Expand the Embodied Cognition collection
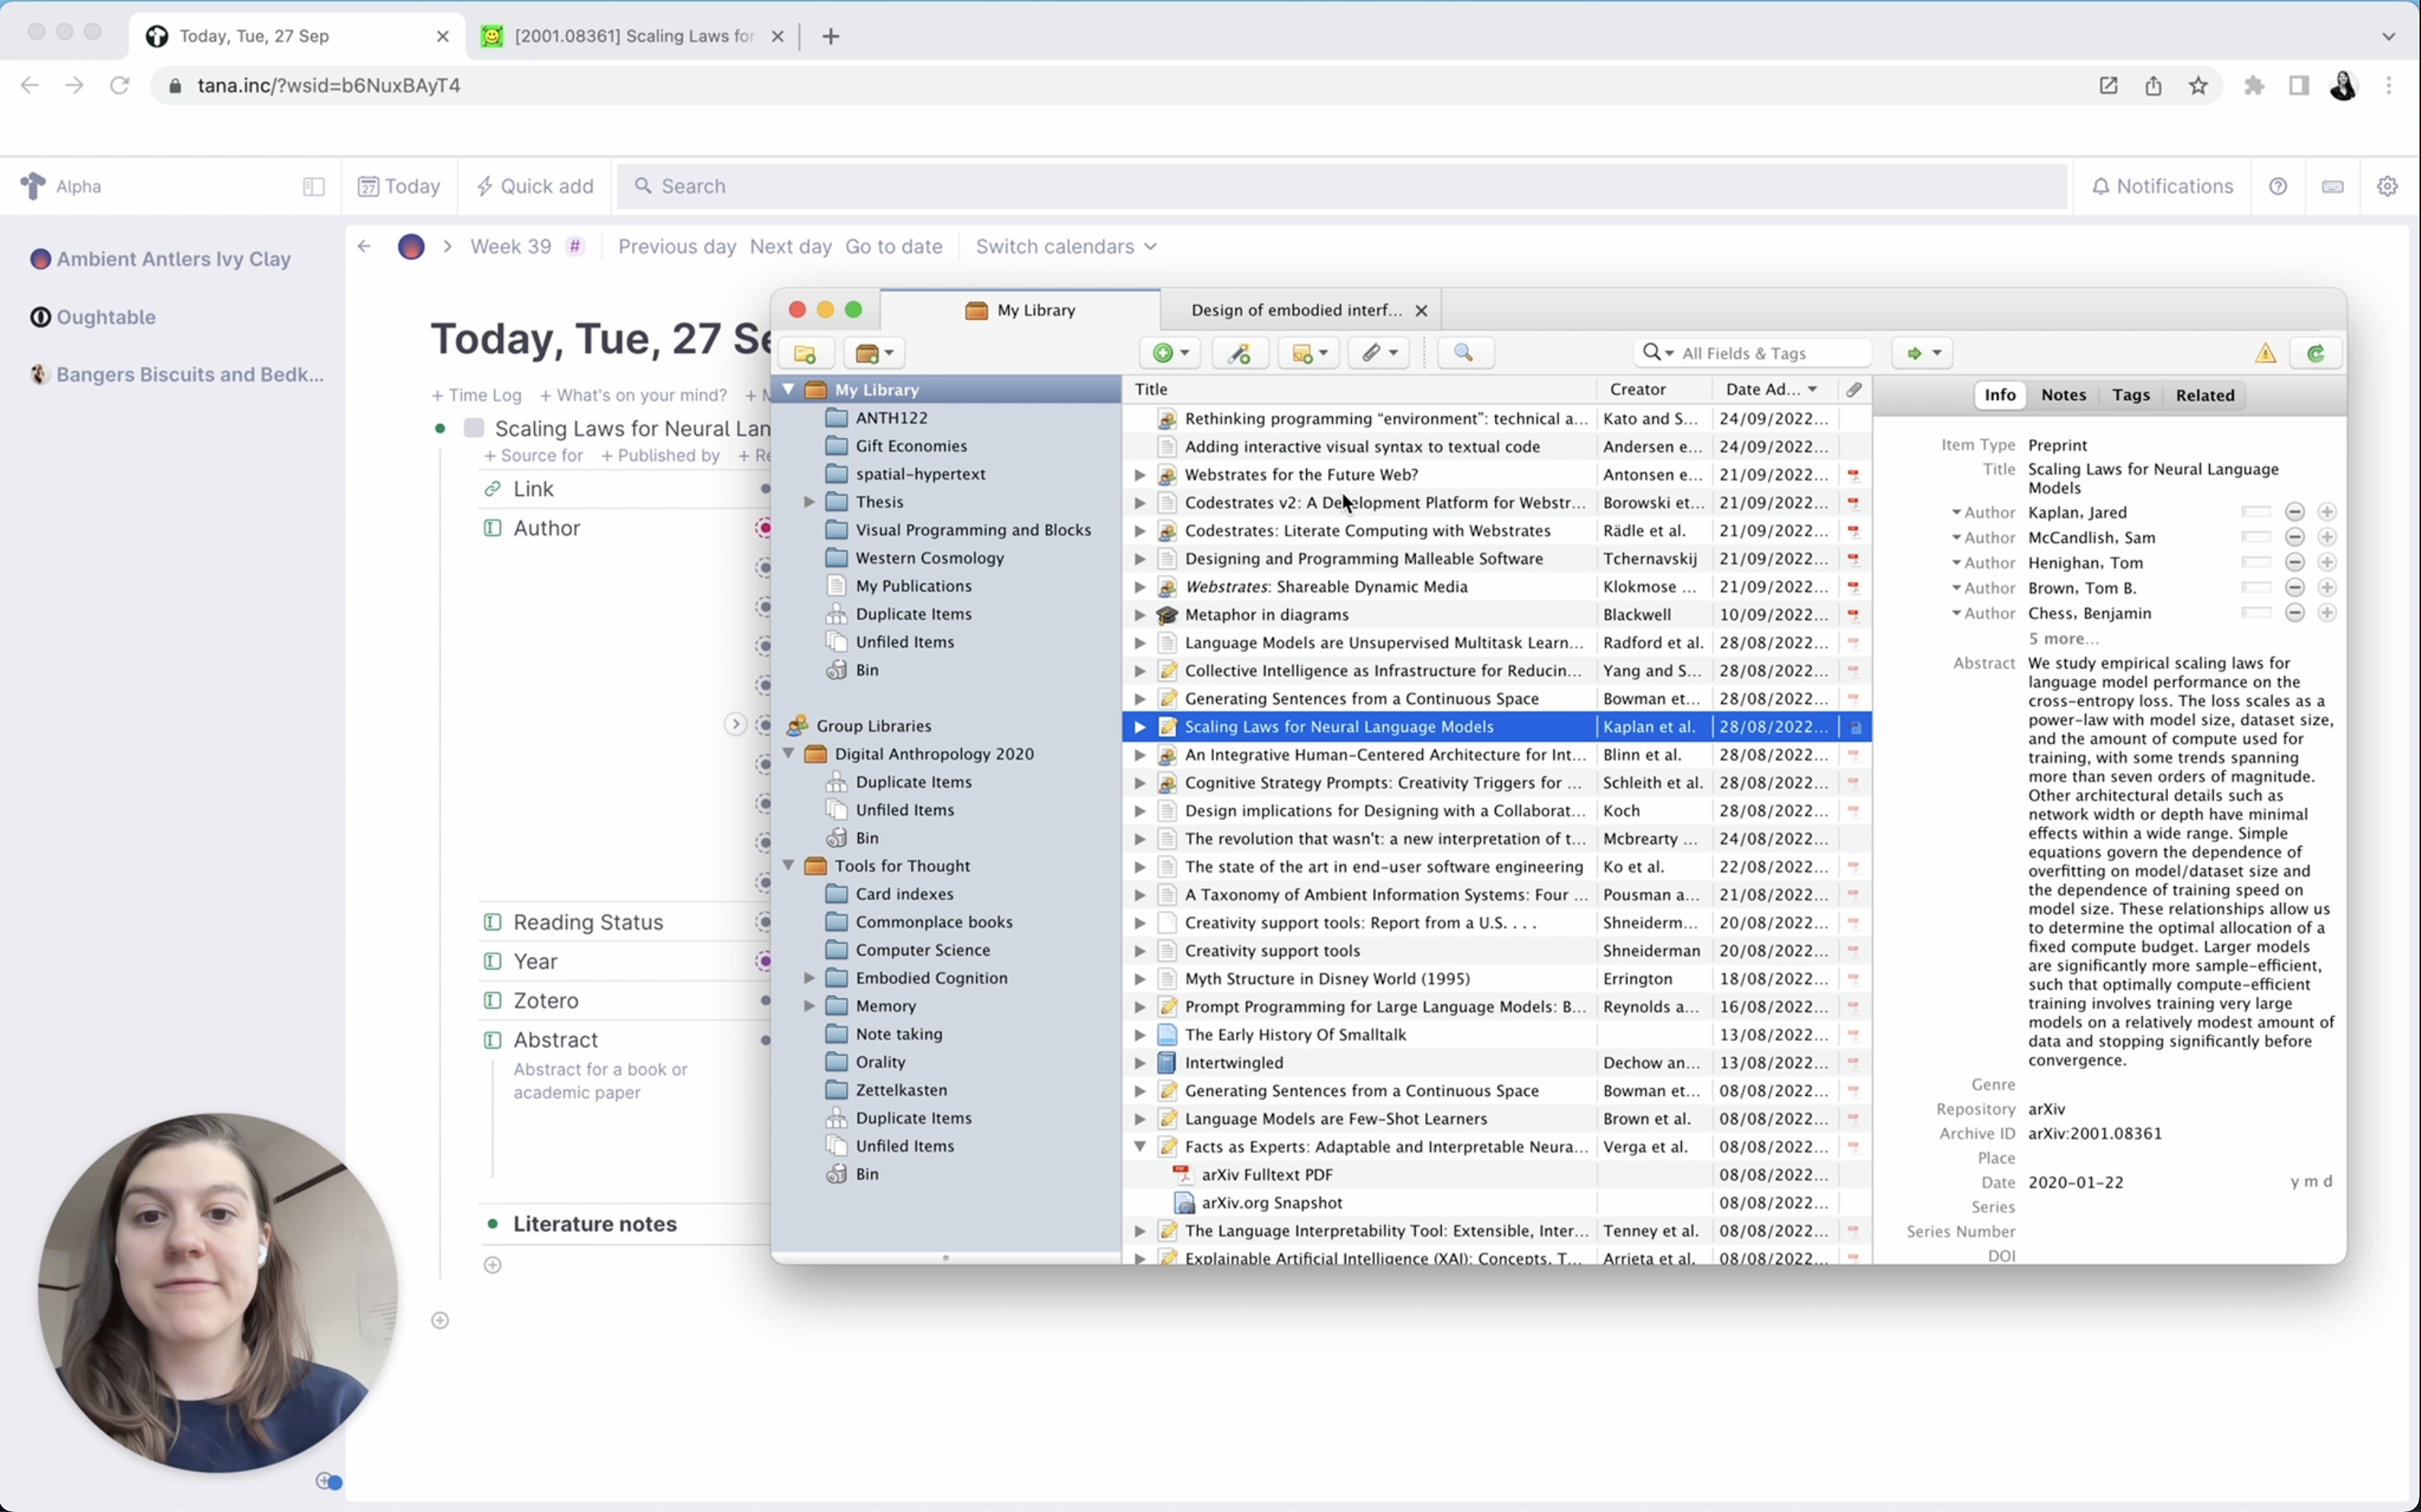The width and height of the screenshot is (2421, 1512). pyautogui.click(x=809, y=978)
